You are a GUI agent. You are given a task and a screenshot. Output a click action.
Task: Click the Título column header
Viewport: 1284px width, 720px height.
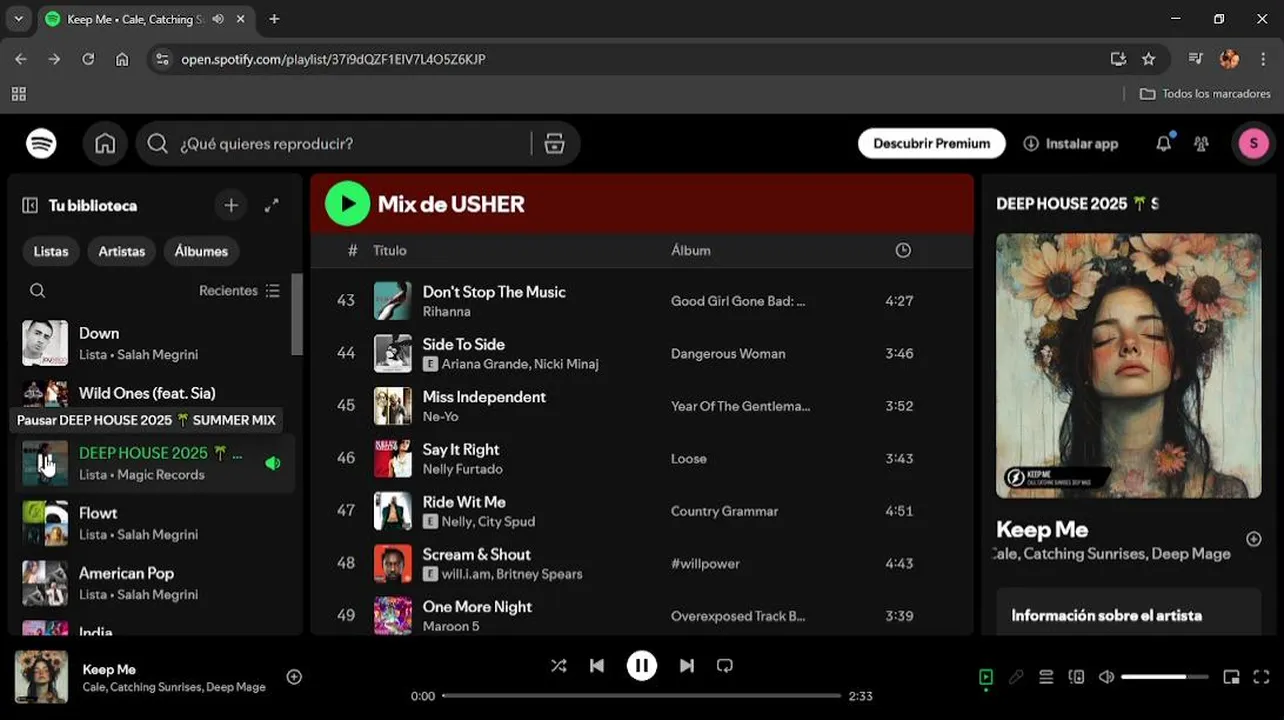[390, 250]
